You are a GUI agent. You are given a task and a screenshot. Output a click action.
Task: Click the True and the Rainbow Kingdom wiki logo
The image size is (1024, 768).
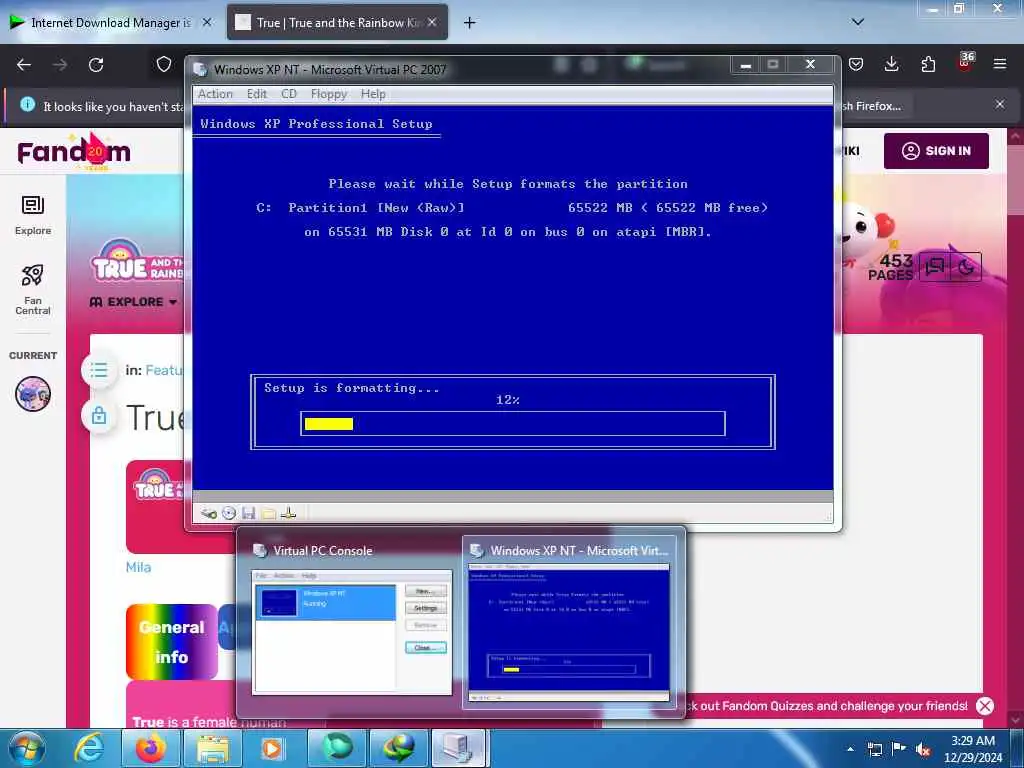[x=138, y=261]
